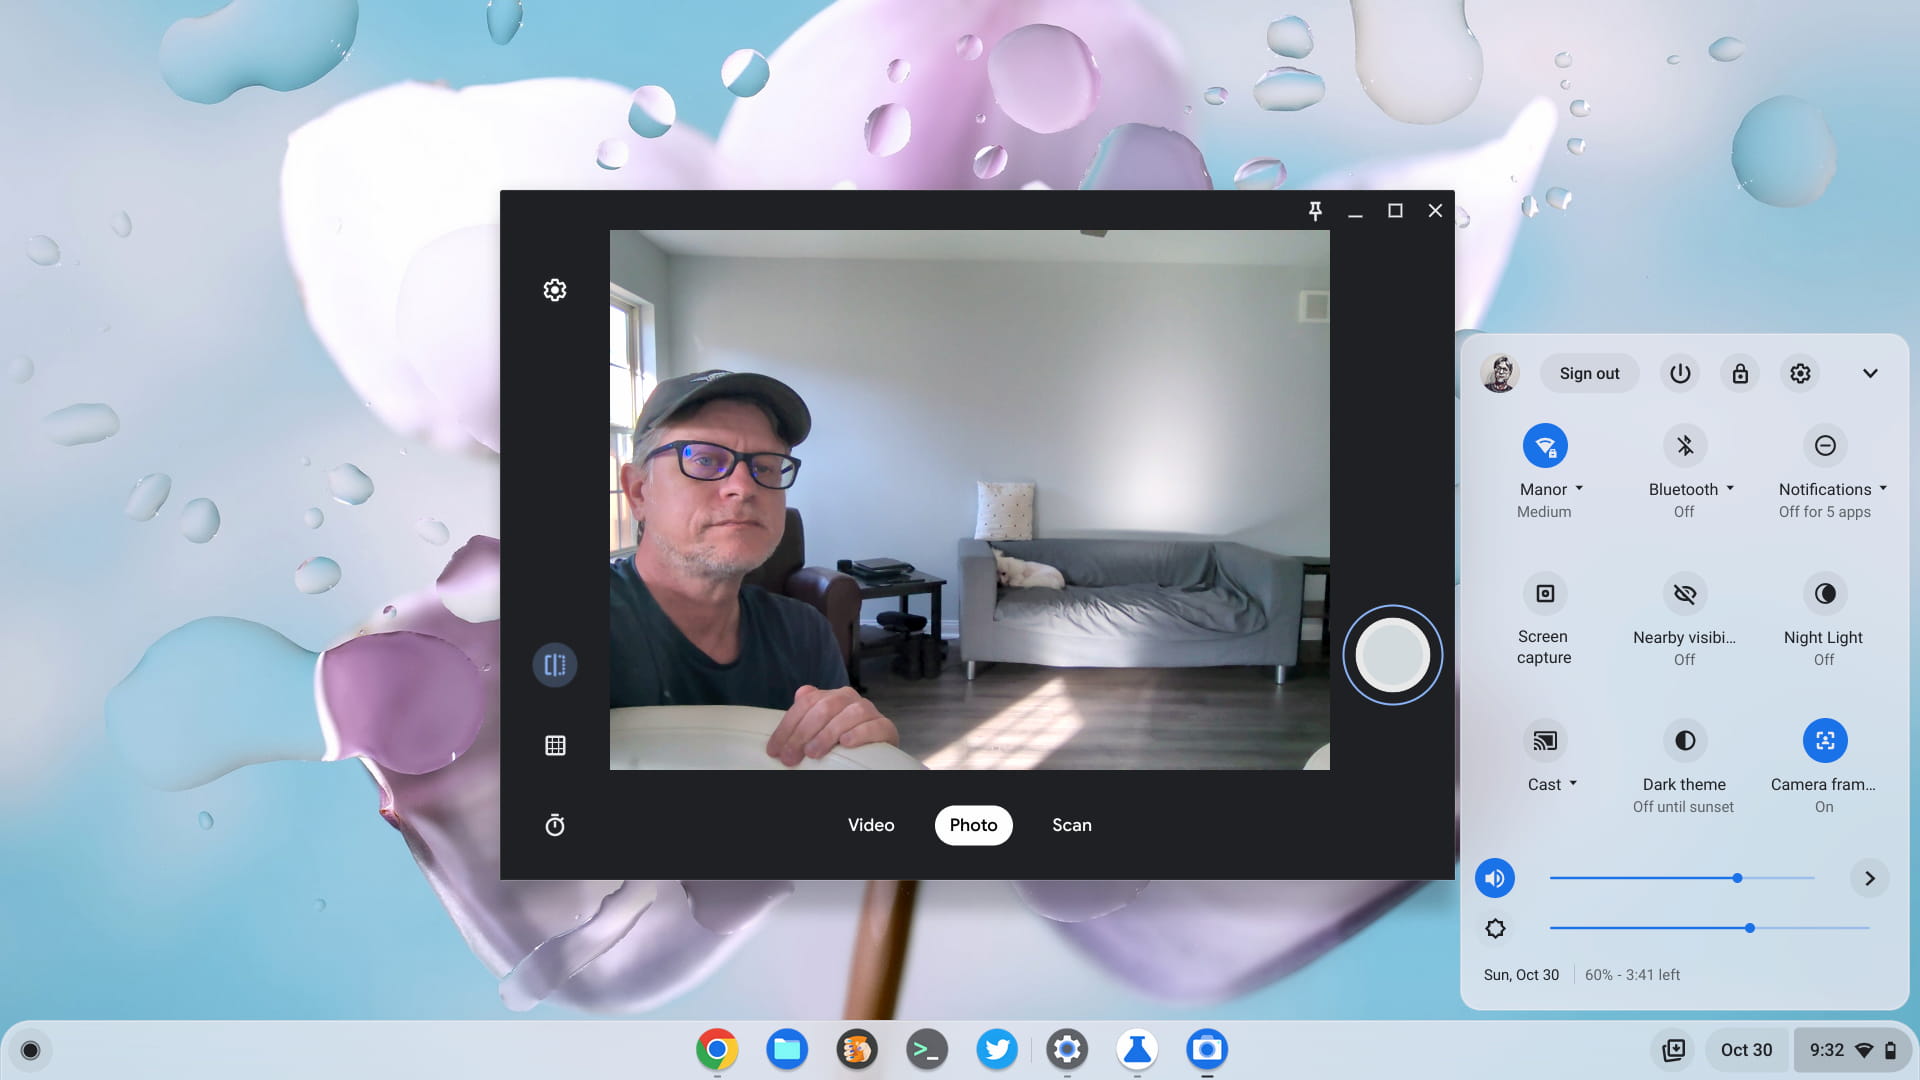
Task: Toggle the grid overlay icon
Action: coord(555,745)
